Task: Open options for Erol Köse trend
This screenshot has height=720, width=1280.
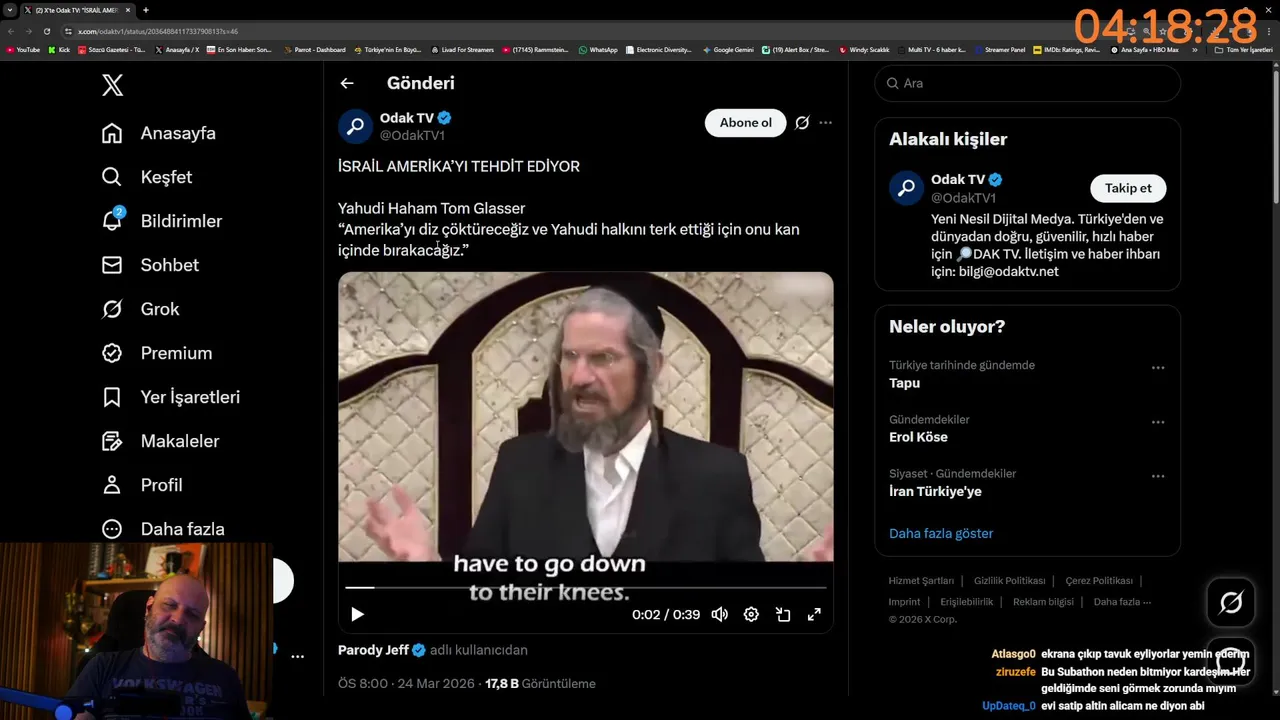Action: (x=1158, y=422)
